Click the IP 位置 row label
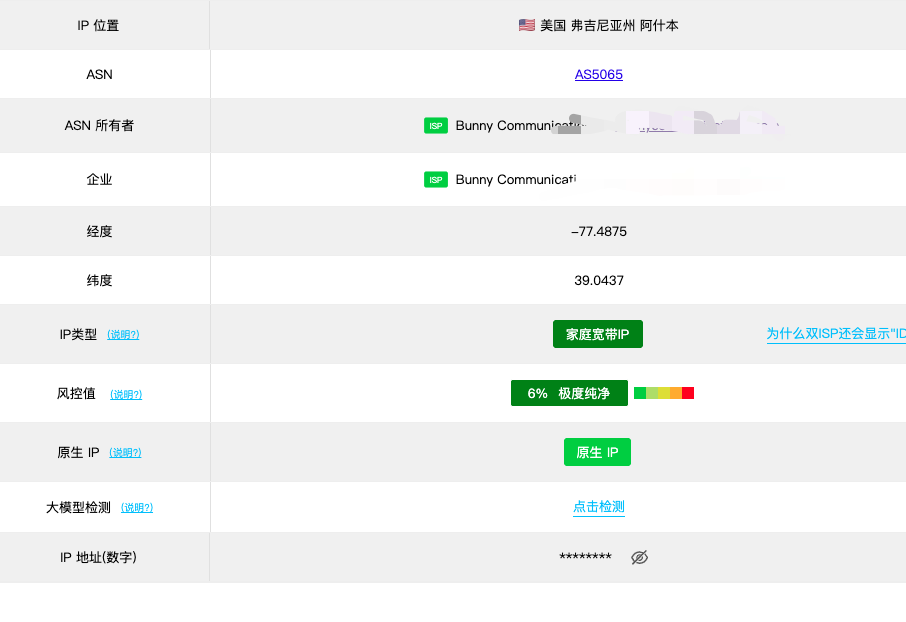This screenshot has height=622, width=906. [98, 25]
